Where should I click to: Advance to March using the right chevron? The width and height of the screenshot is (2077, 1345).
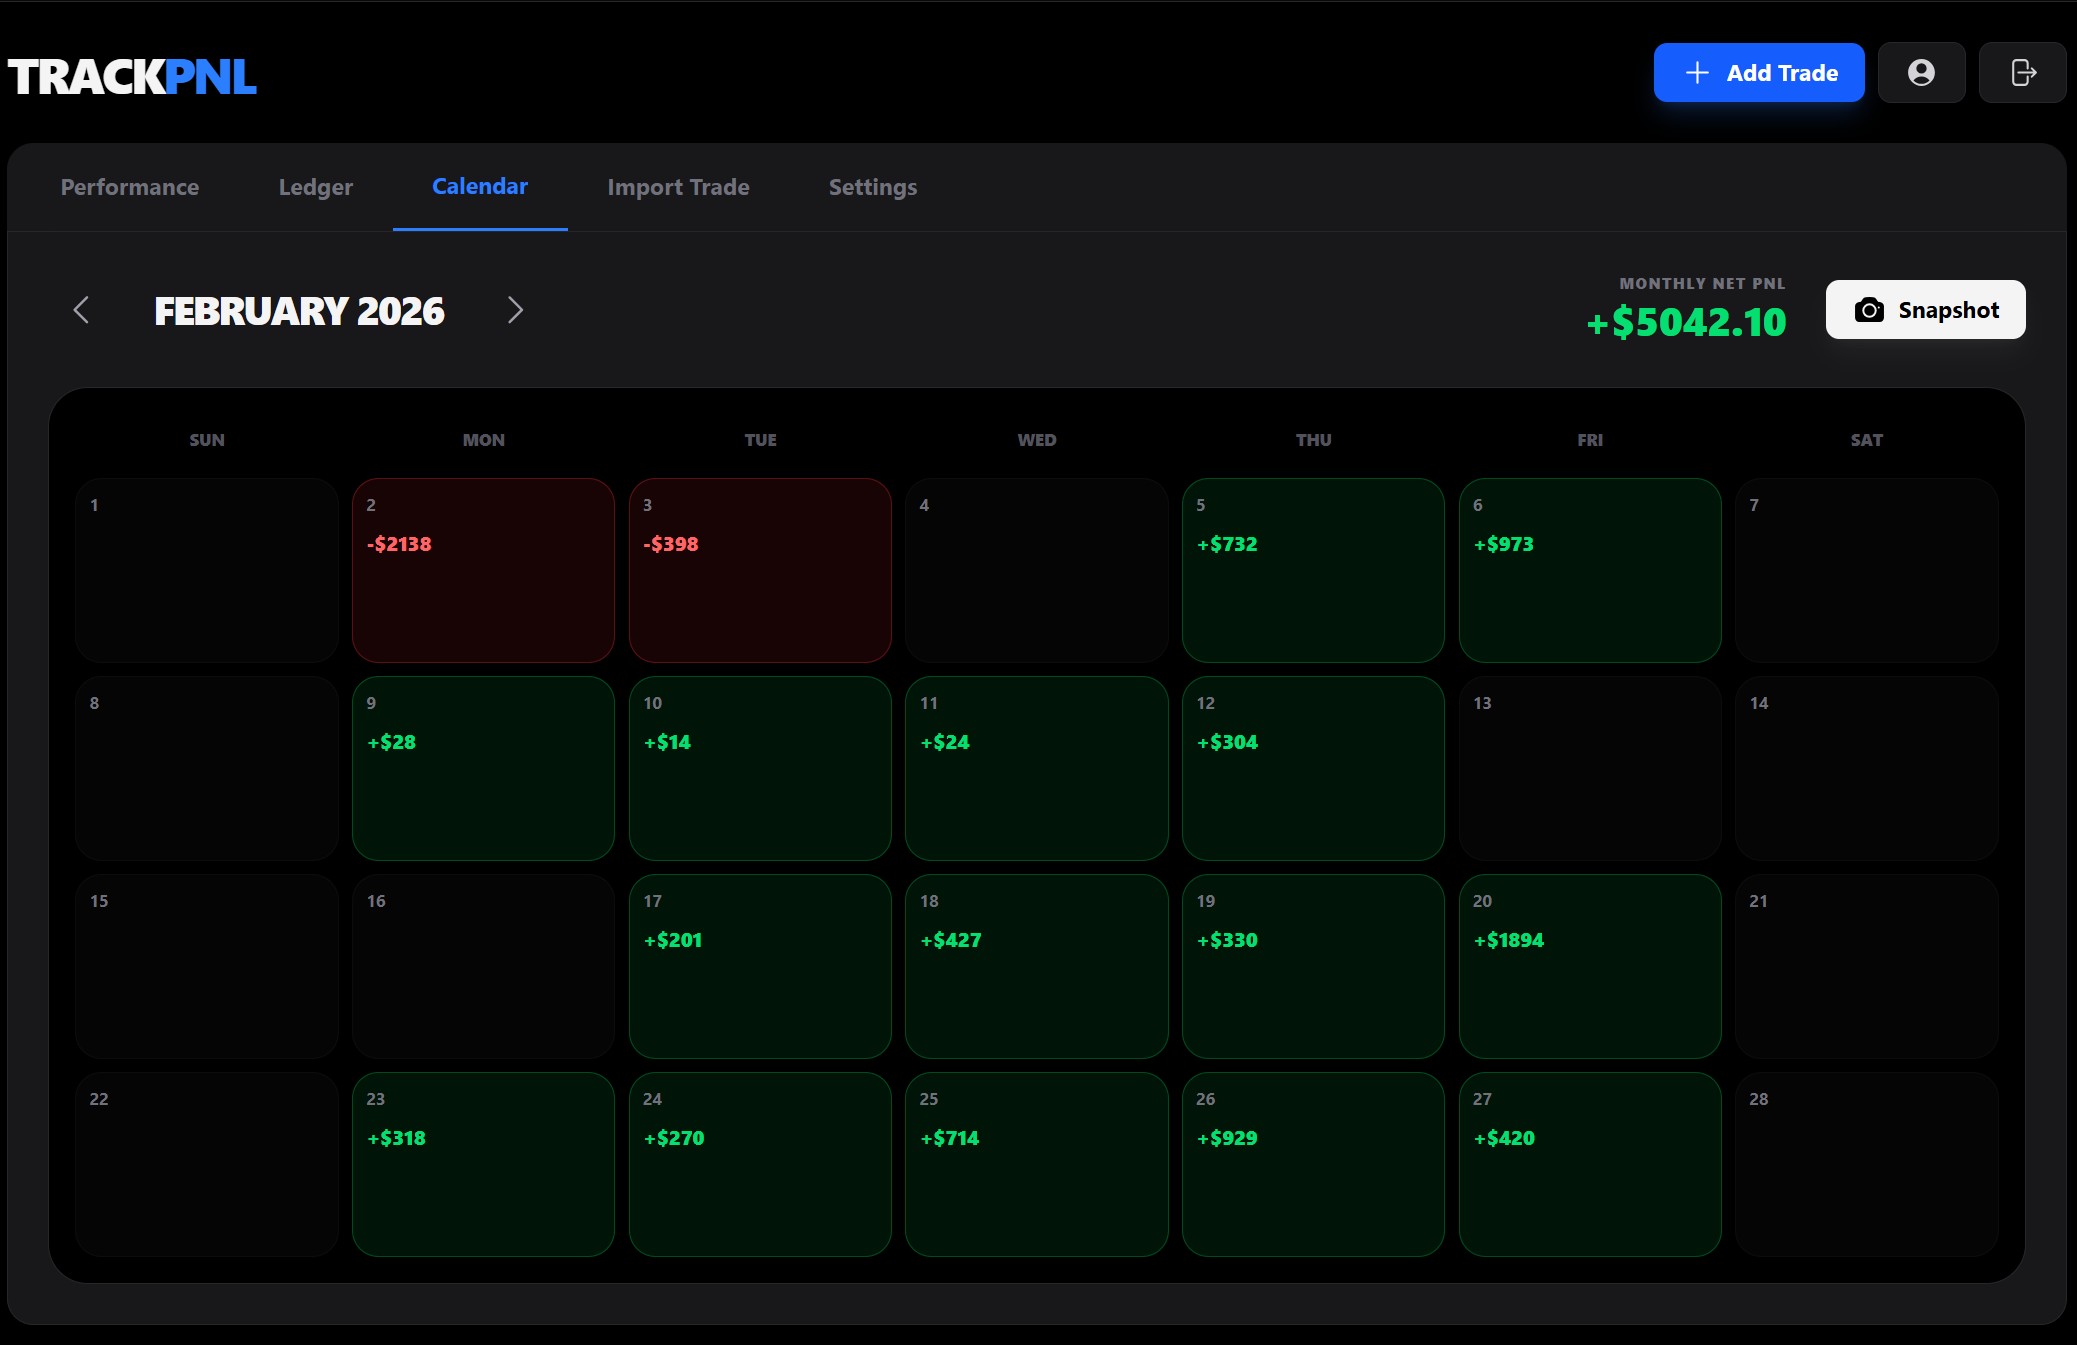[x=516, y=310]
